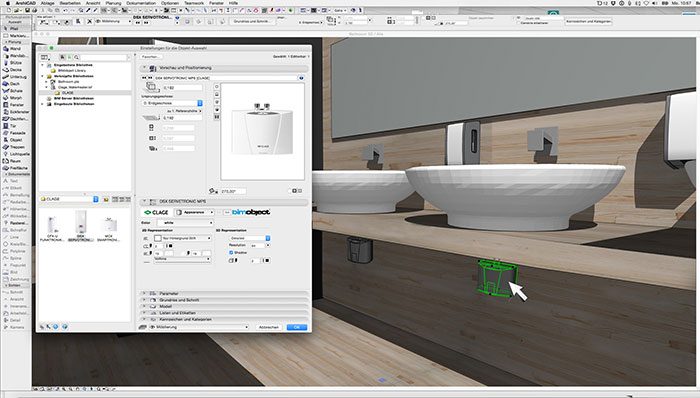Viewport: 700px width, 398px height.
Task: Expand the Kennzeichen und Kategorien panel
Action: (x=144, y=319)
